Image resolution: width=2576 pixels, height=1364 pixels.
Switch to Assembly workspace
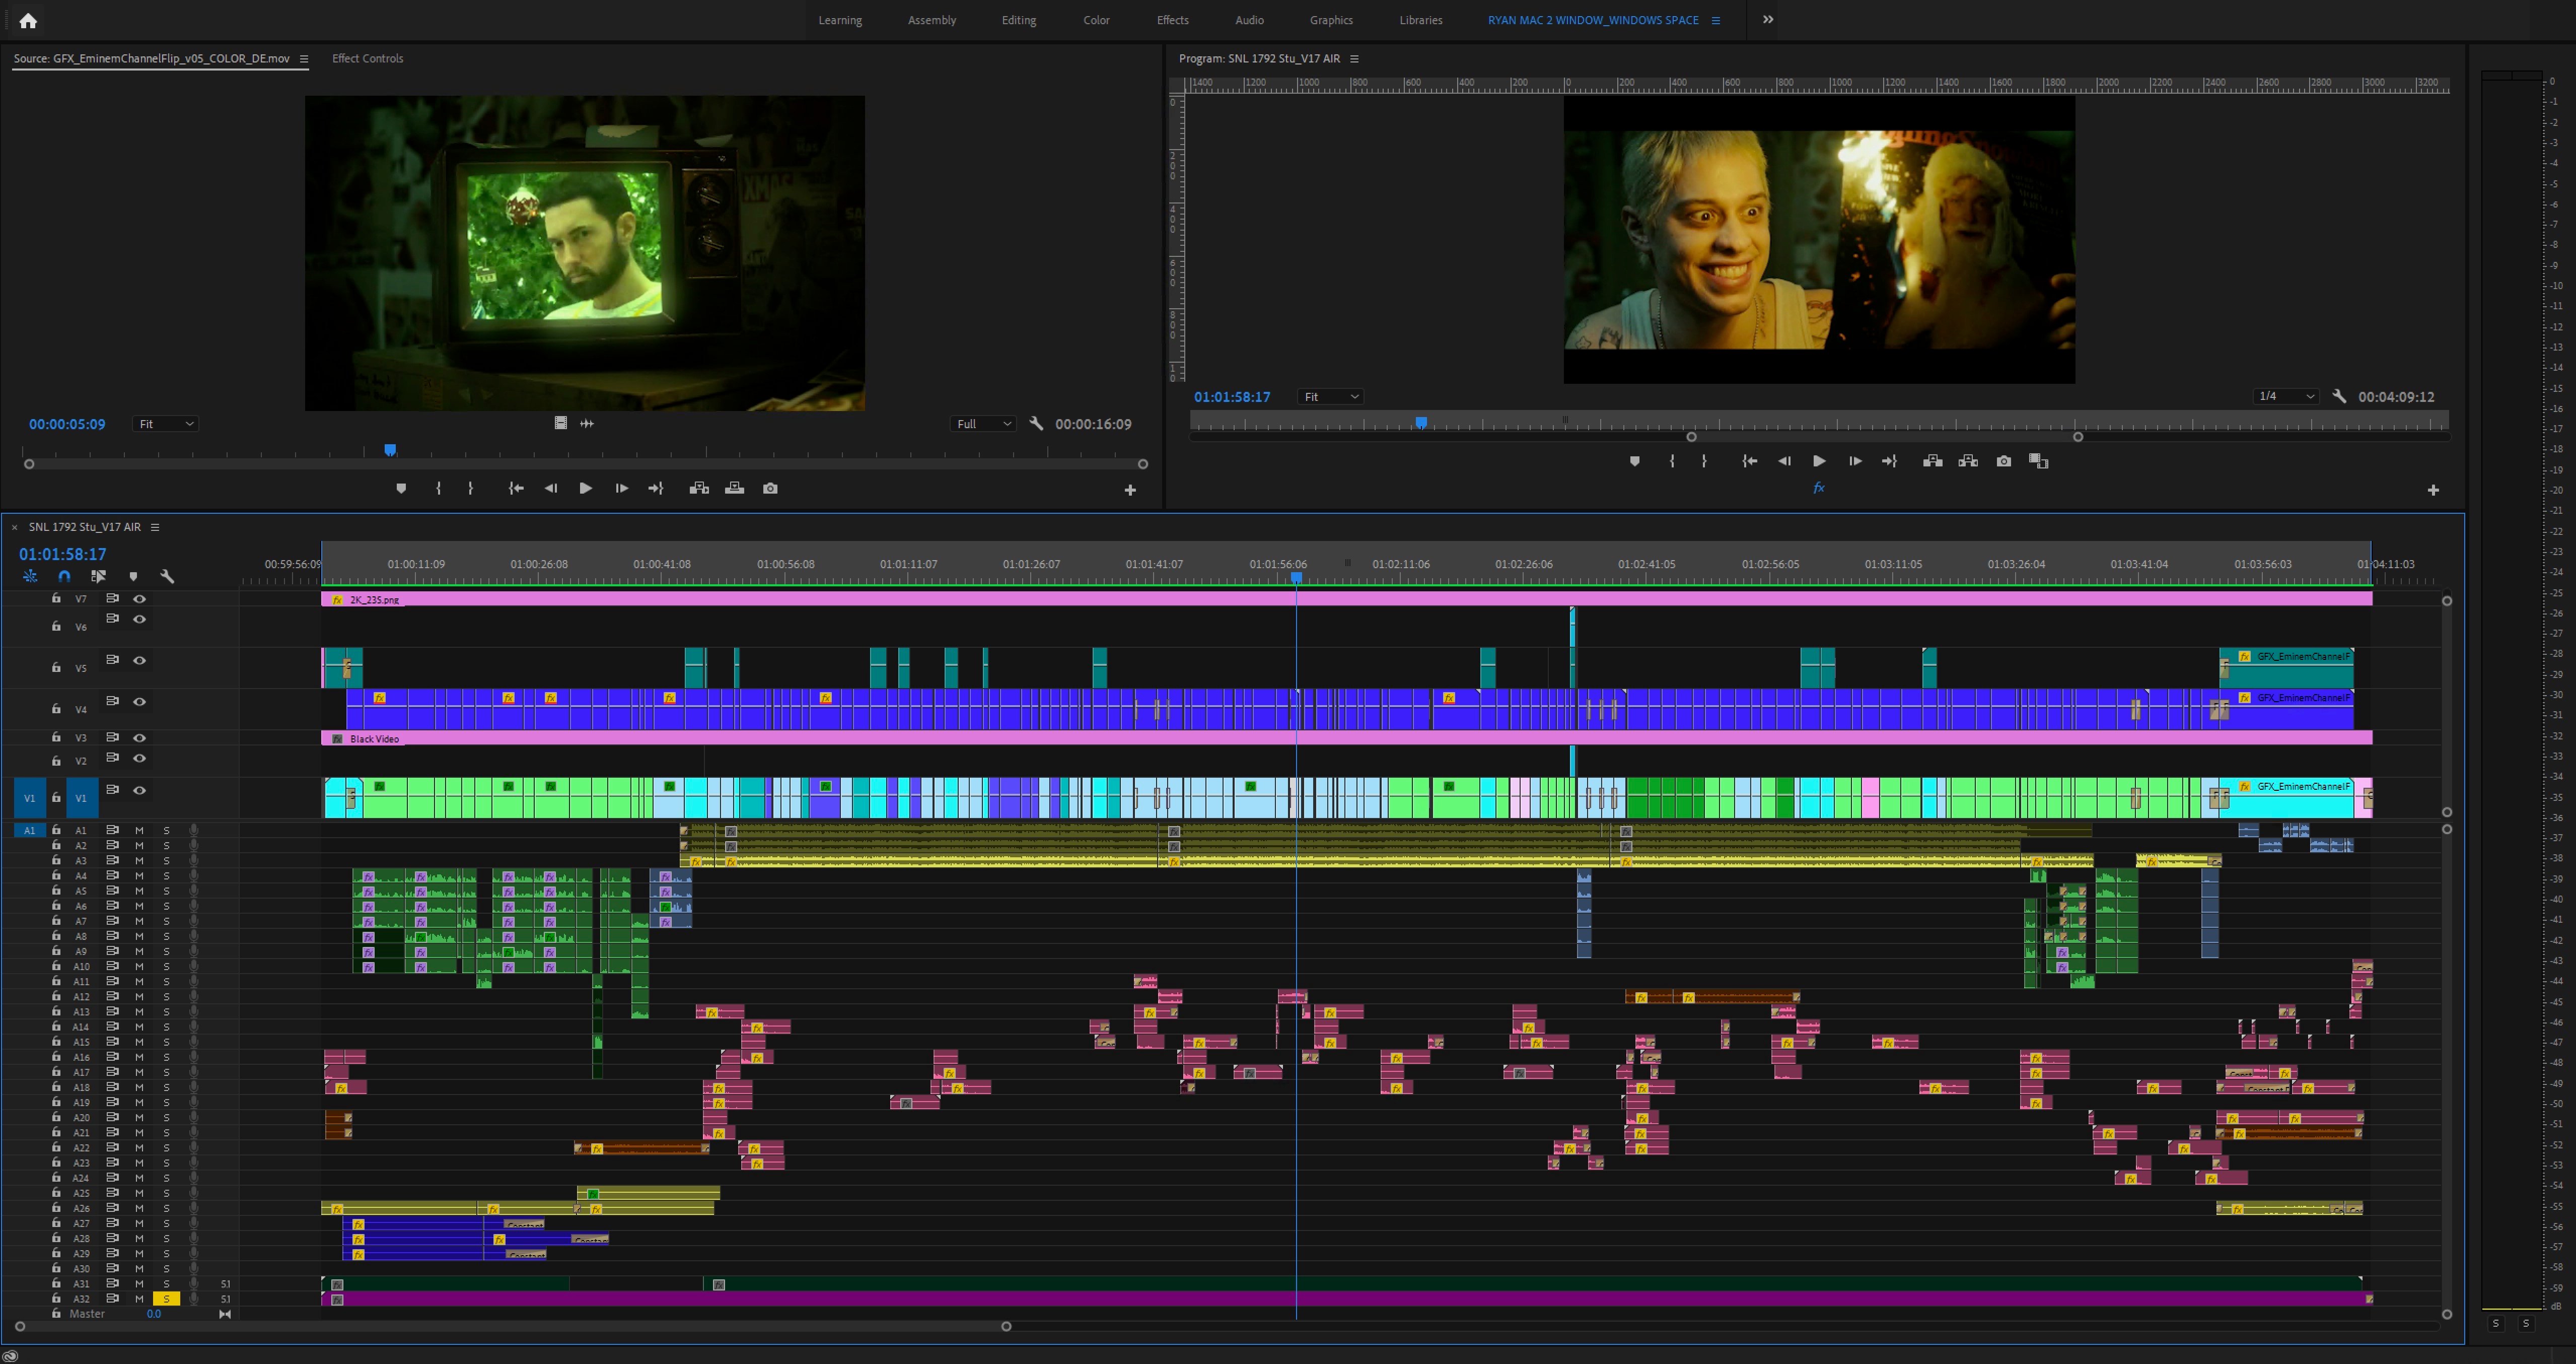click(932, 20)
